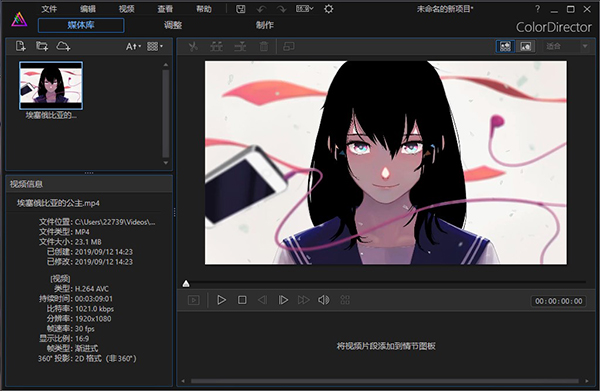Click the cloud download icon
Screen dimensions: 600x391
pyautogui.click(x=63, y=46)
